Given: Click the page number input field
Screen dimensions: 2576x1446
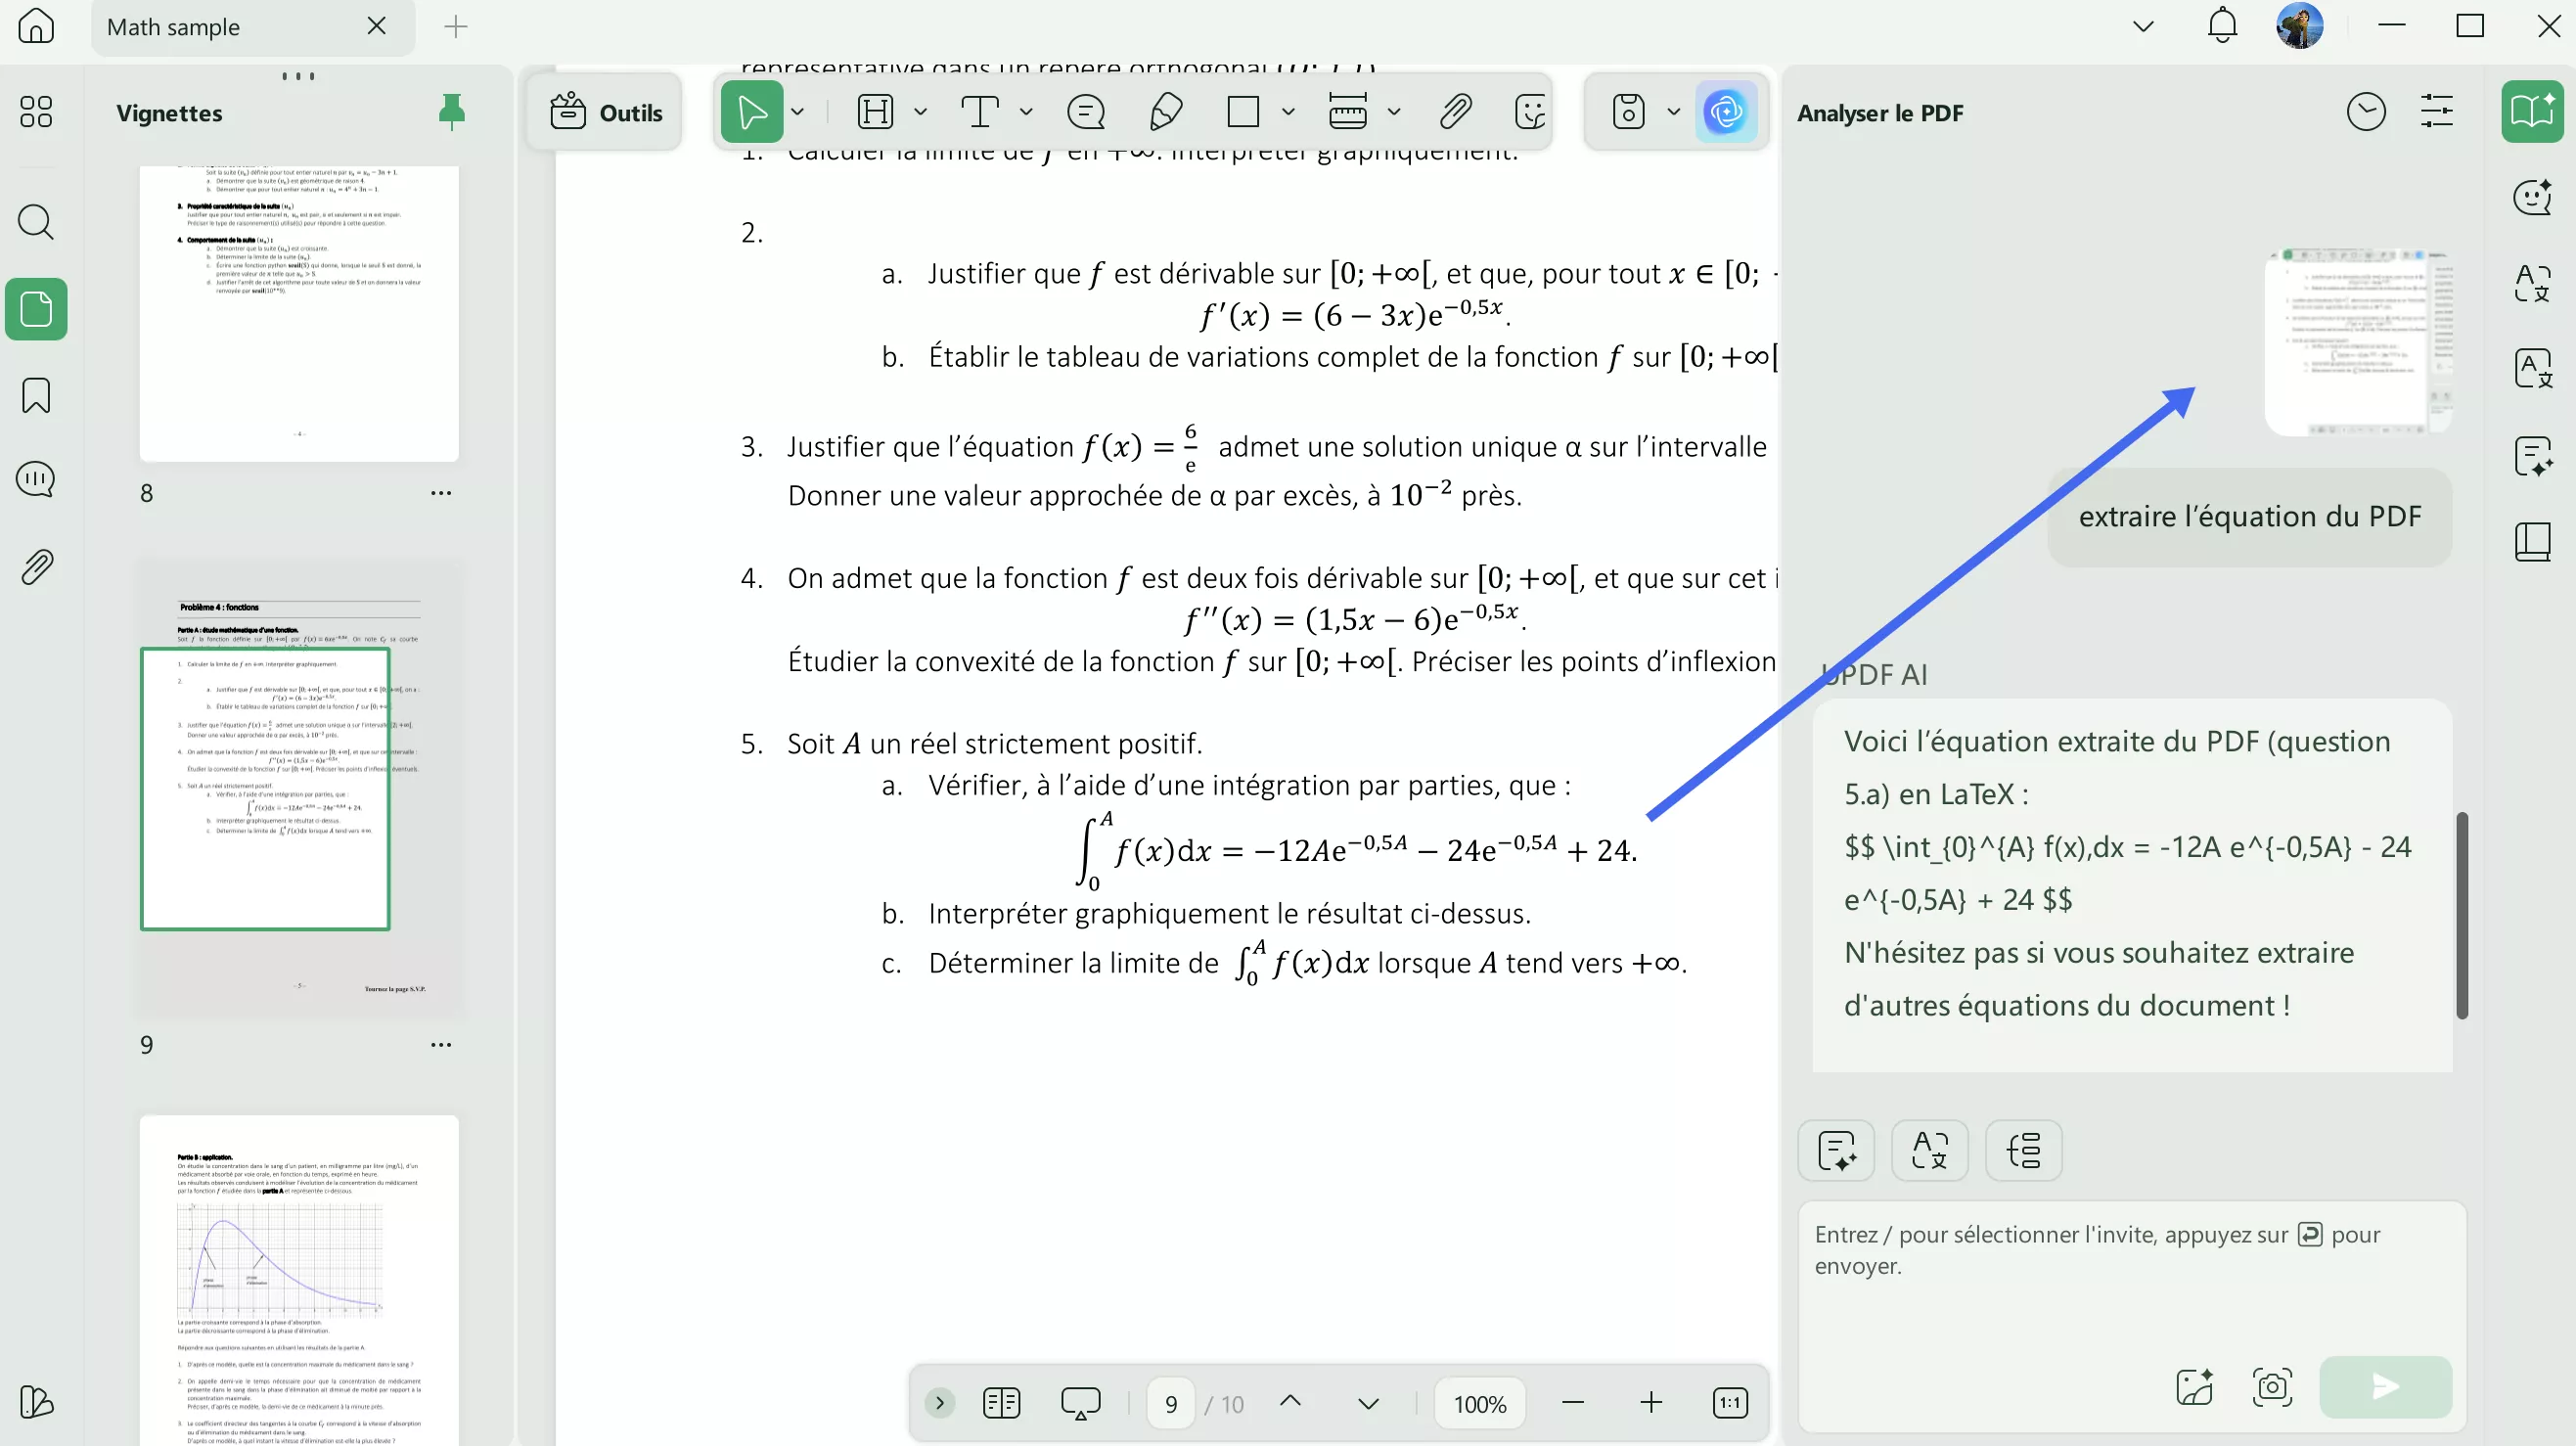Looking at the screenshot, I should point(1170,1403).
